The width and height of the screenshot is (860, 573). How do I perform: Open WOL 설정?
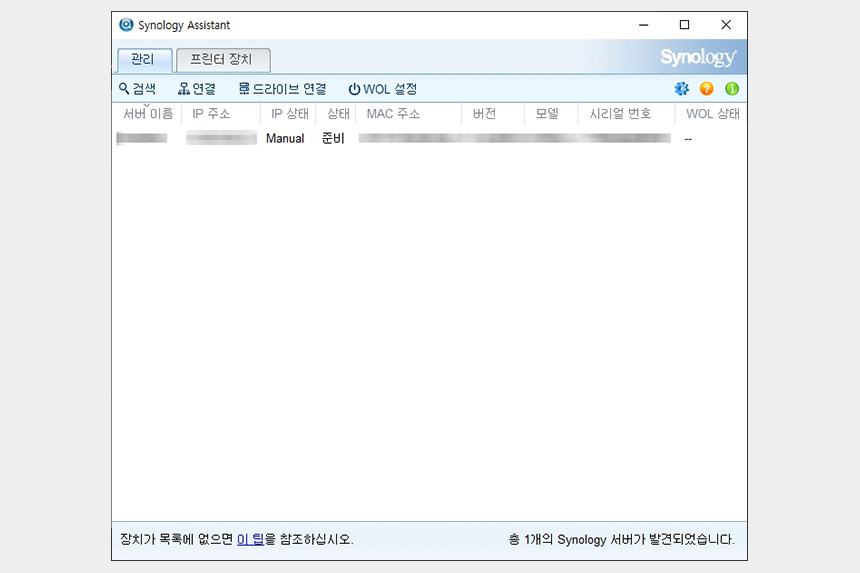pos(383,89)
